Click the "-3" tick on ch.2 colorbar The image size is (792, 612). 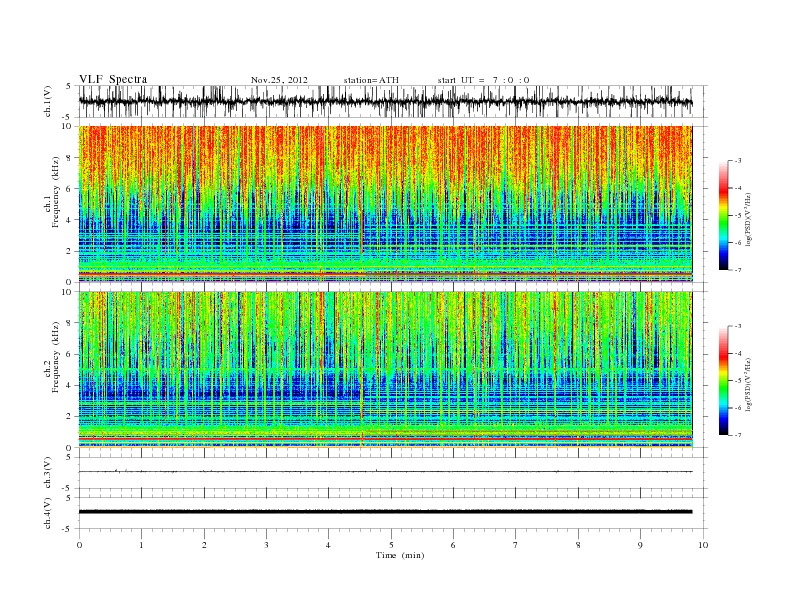(x=738, y=326)
